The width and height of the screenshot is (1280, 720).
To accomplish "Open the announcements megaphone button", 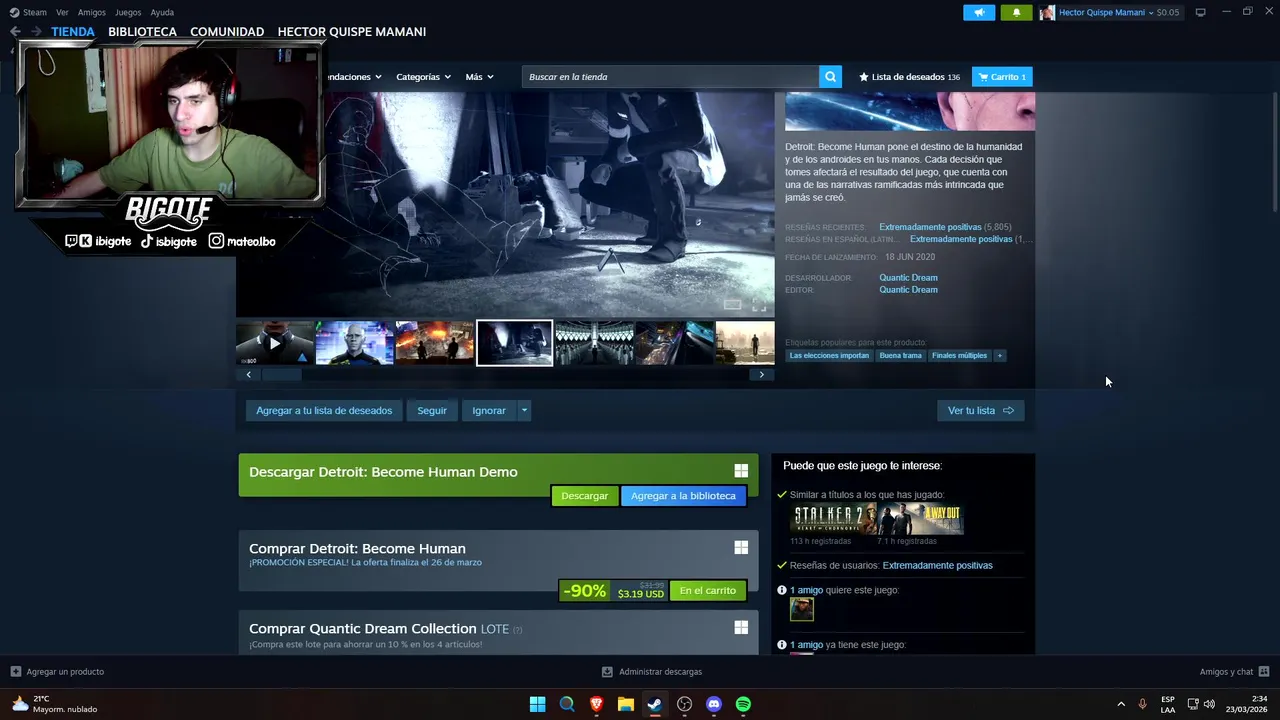I will click(x=979, y=12).
